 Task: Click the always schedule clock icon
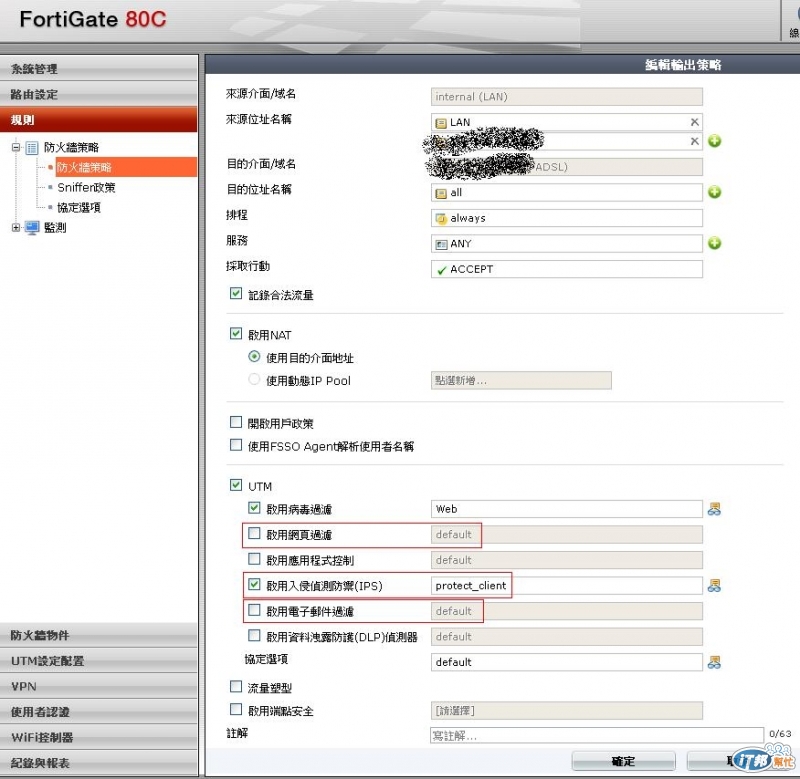441,218
